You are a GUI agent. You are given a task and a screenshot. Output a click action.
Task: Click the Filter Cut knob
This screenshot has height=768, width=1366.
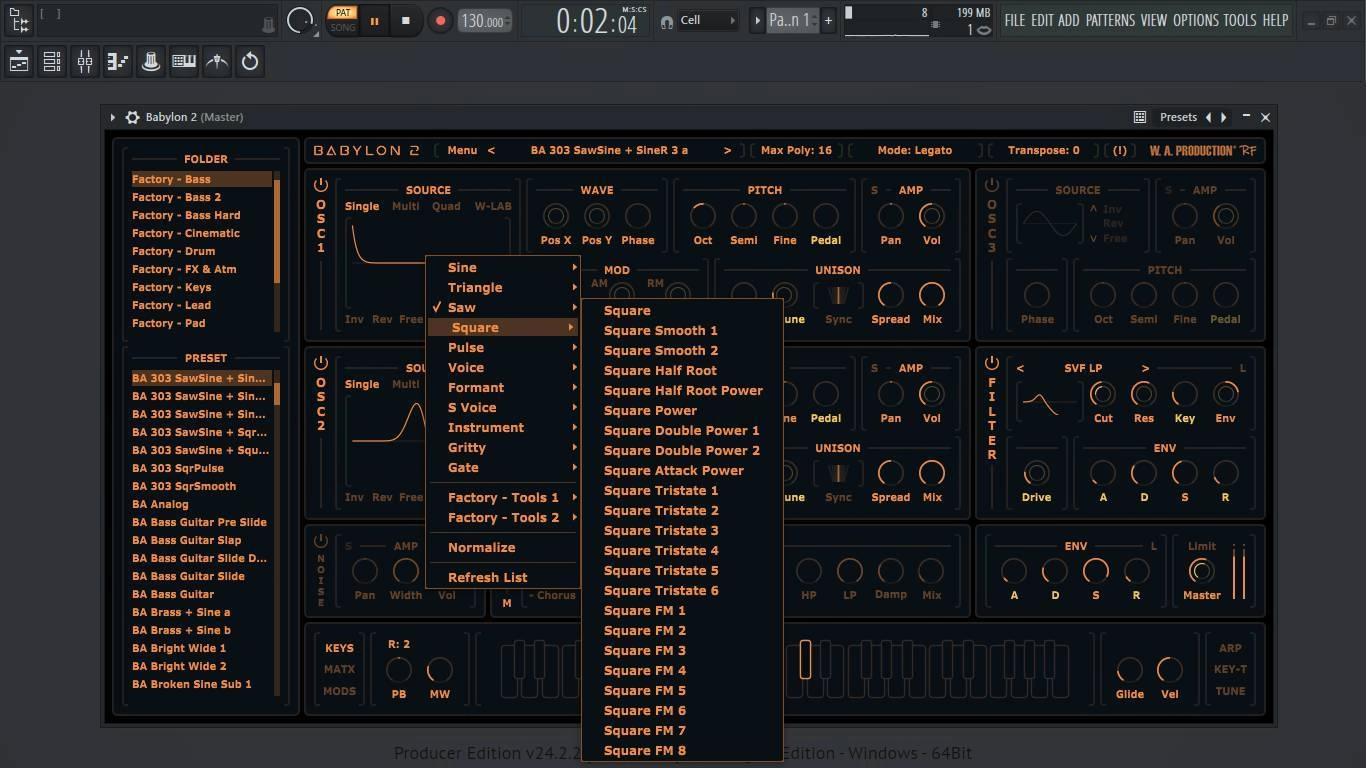(x=1102, y=394)
